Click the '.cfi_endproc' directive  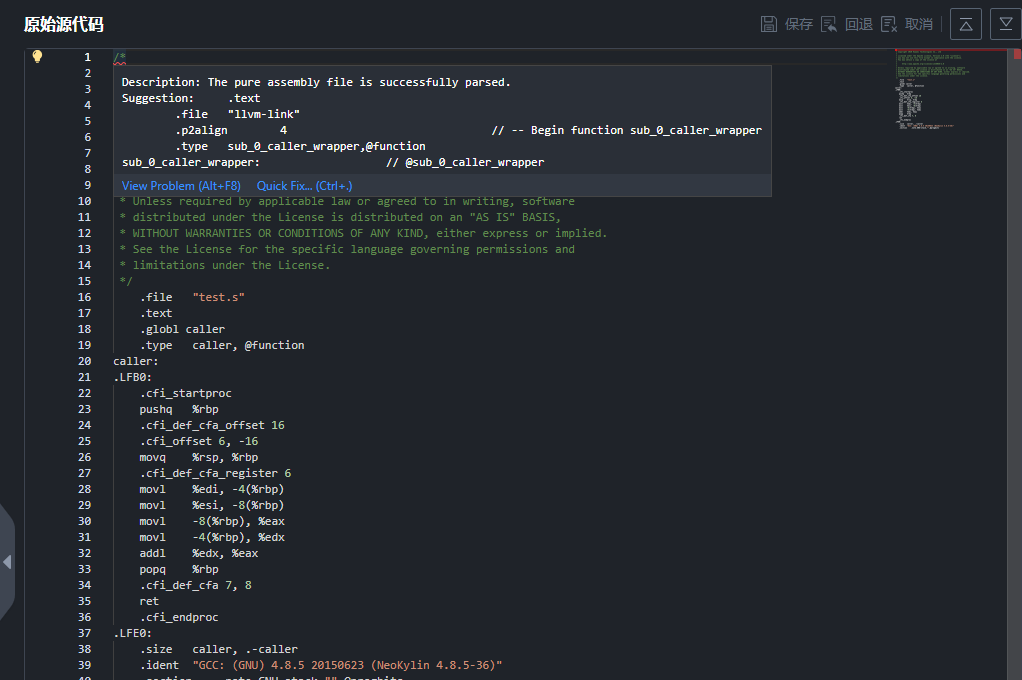[179, 617]
